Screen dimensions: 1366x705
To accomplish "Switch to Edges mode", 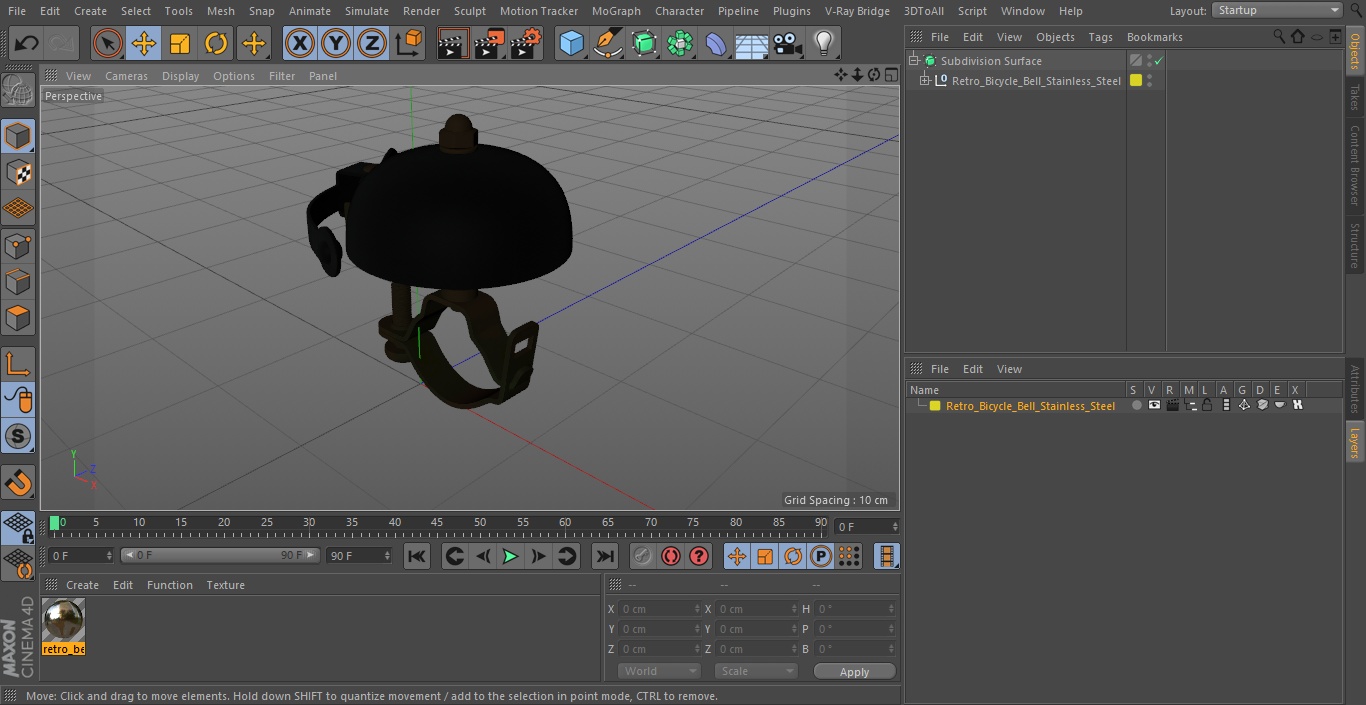I will [18, 282].
